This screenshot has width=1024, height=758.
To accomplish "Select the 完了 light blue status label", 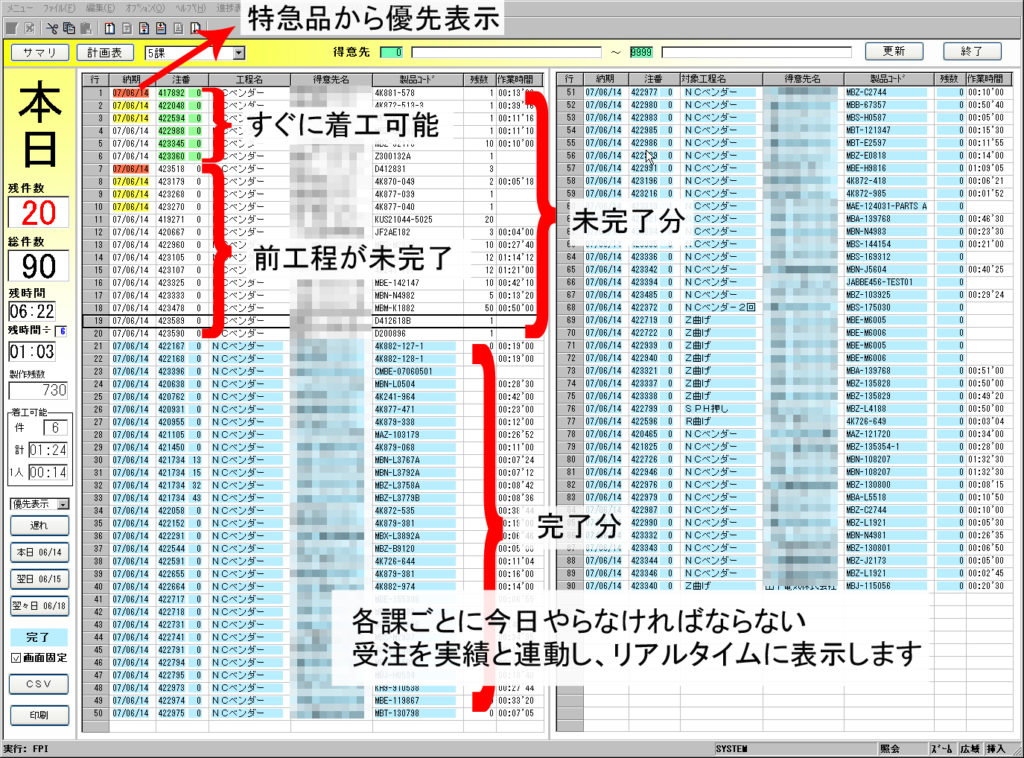I will click(x=40, y=637).
